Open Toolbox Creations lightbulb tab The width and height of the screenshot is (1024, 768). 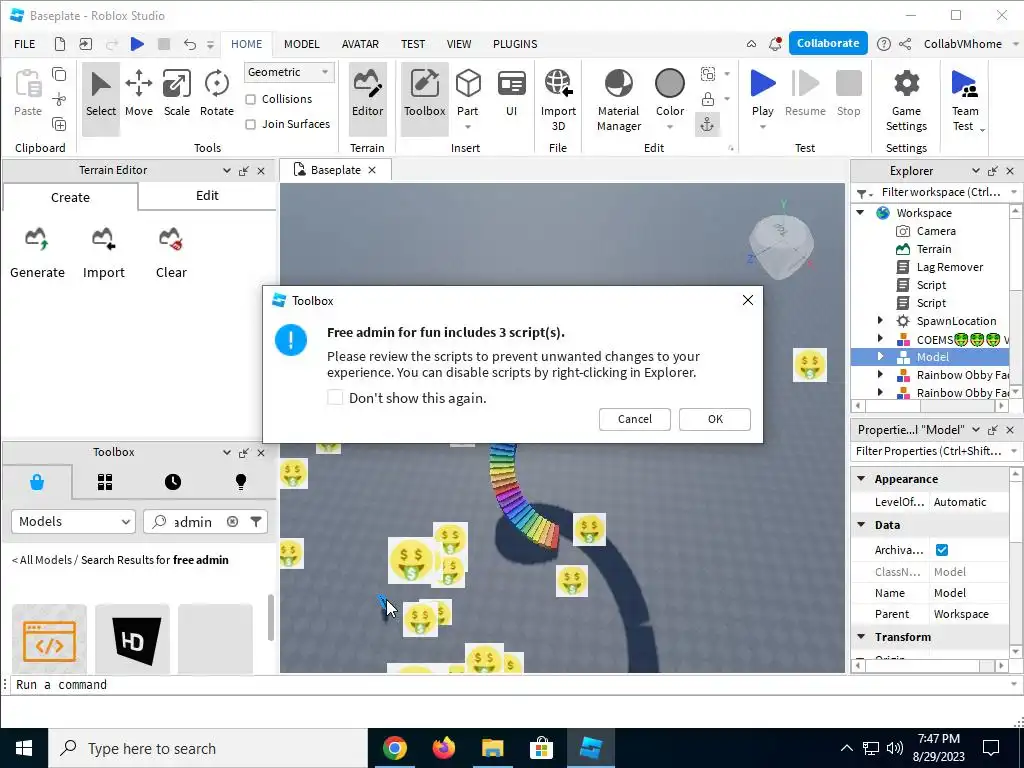coord(240,482)
